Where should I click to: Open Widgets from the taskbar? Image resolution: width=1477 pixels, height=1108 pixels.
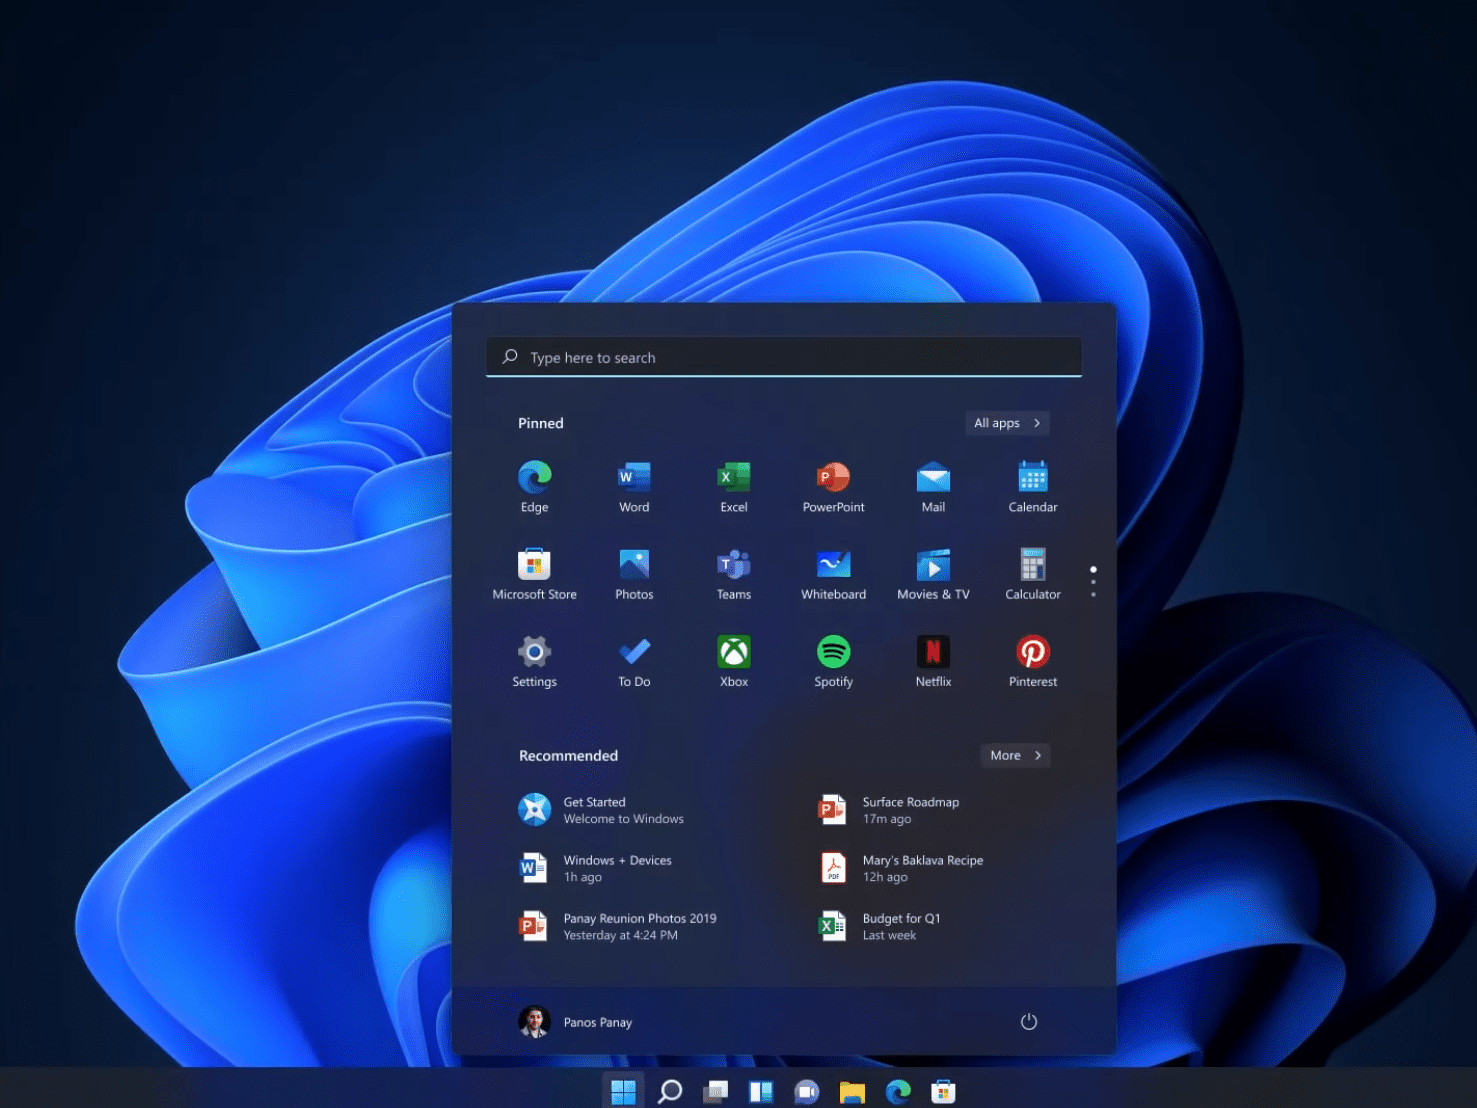click(x=761, y=1092)
